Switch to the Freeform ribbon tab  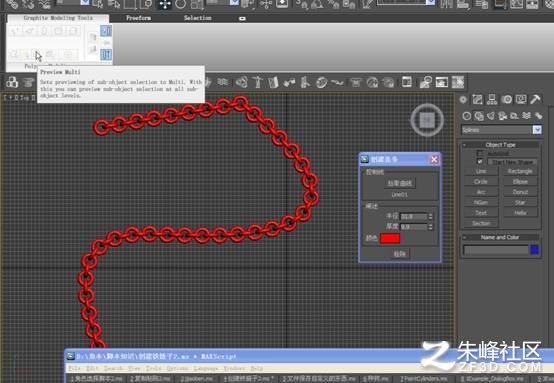pos(138,18)
